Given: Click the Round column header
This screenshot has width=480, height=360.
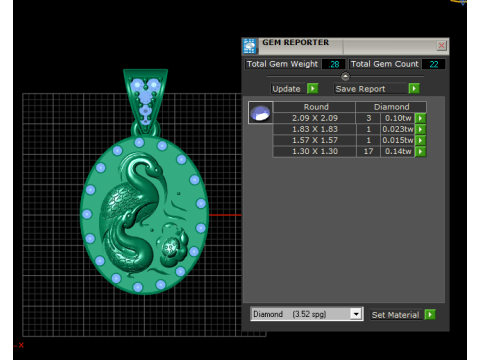Looking at the screenshot, I should 315,107.
